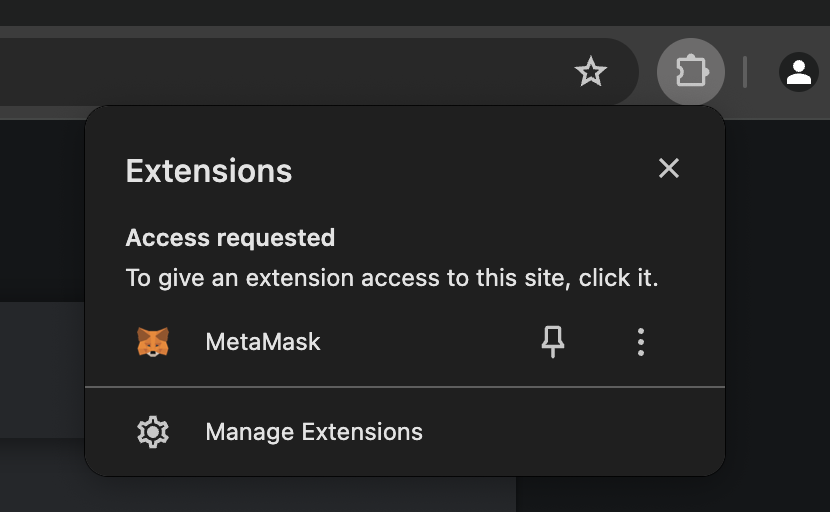Screen dimensions: 830x512
Task: Click the page area left of the popup
Action: pos(40,370)
